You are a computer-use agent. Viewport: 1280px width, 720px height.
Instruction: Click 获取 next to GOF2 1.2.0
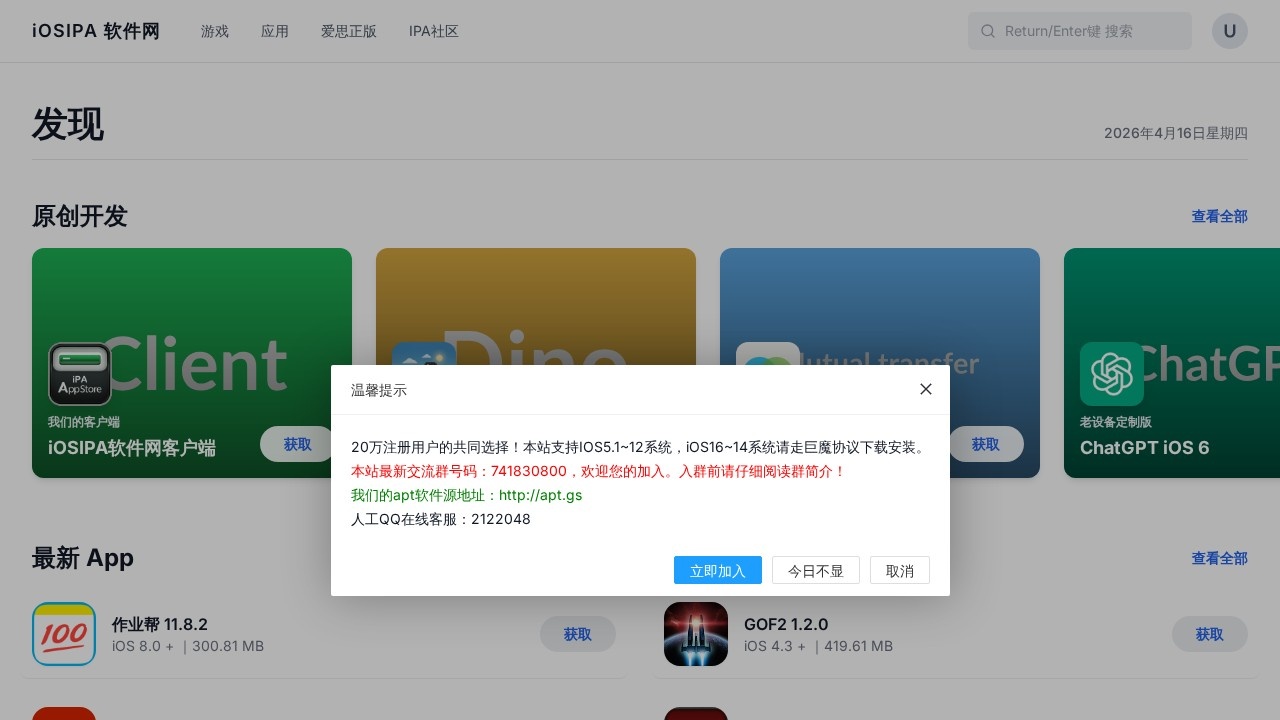click(x=1210, y=634)
